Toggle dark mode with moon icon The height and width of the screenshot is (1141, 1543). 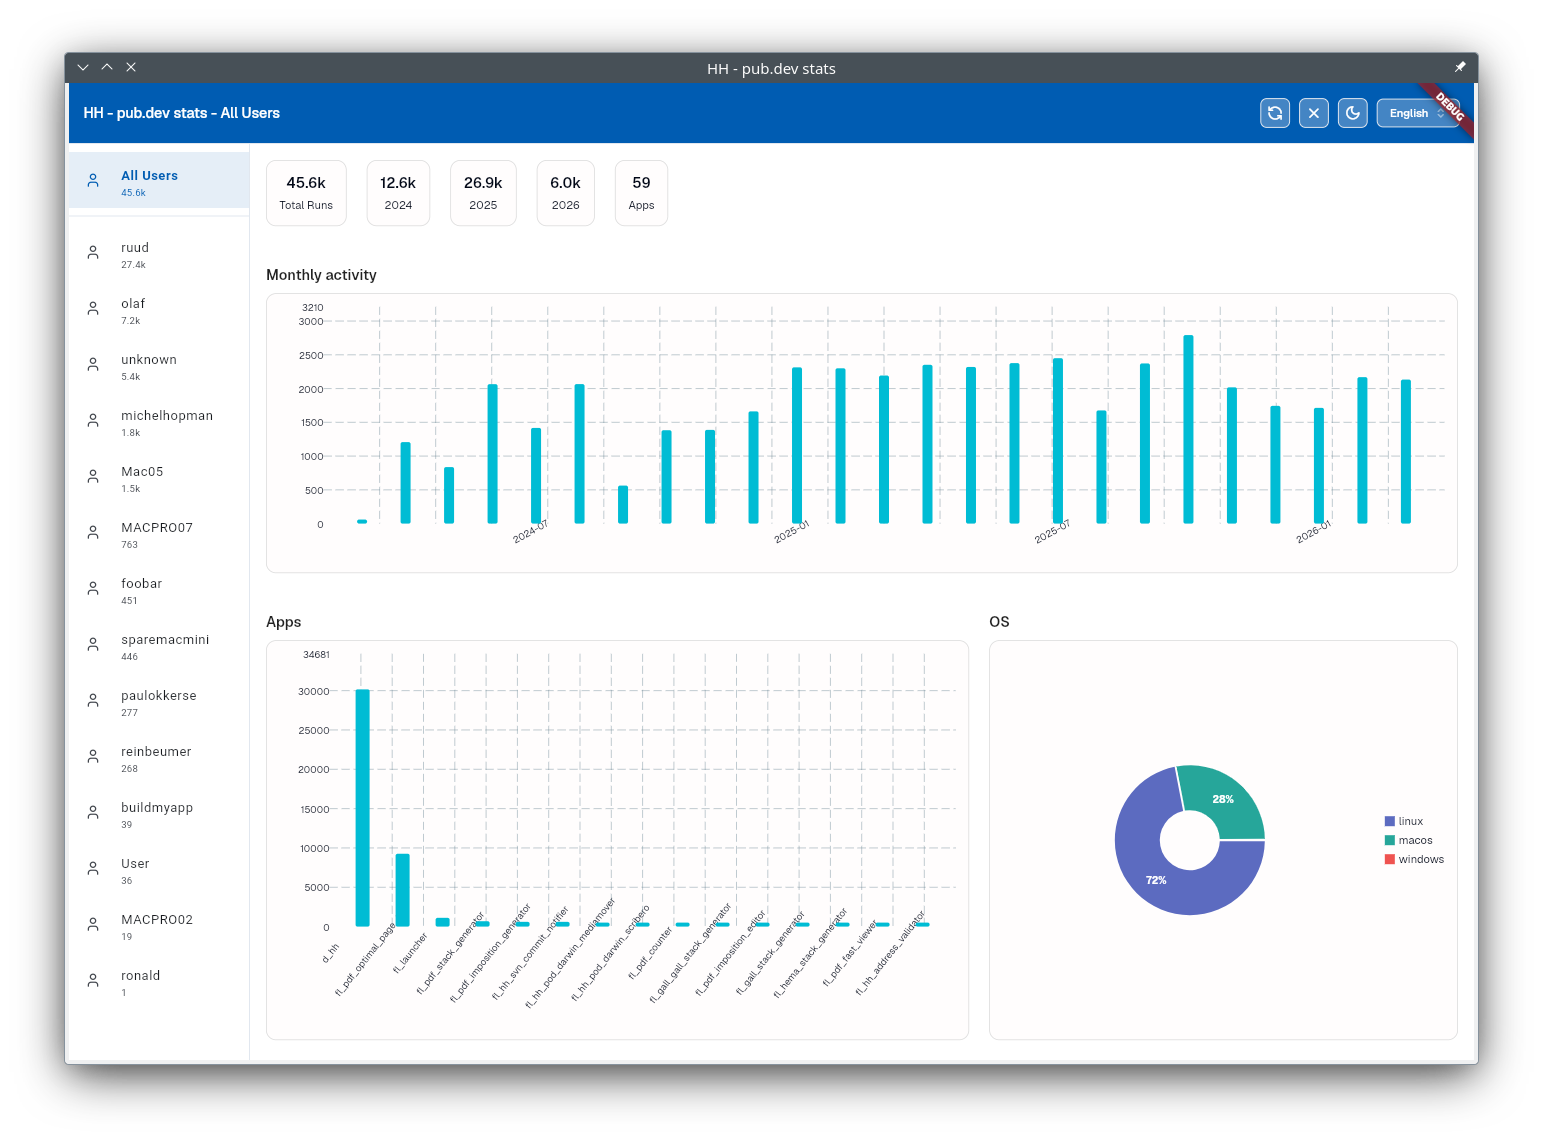1353,113
